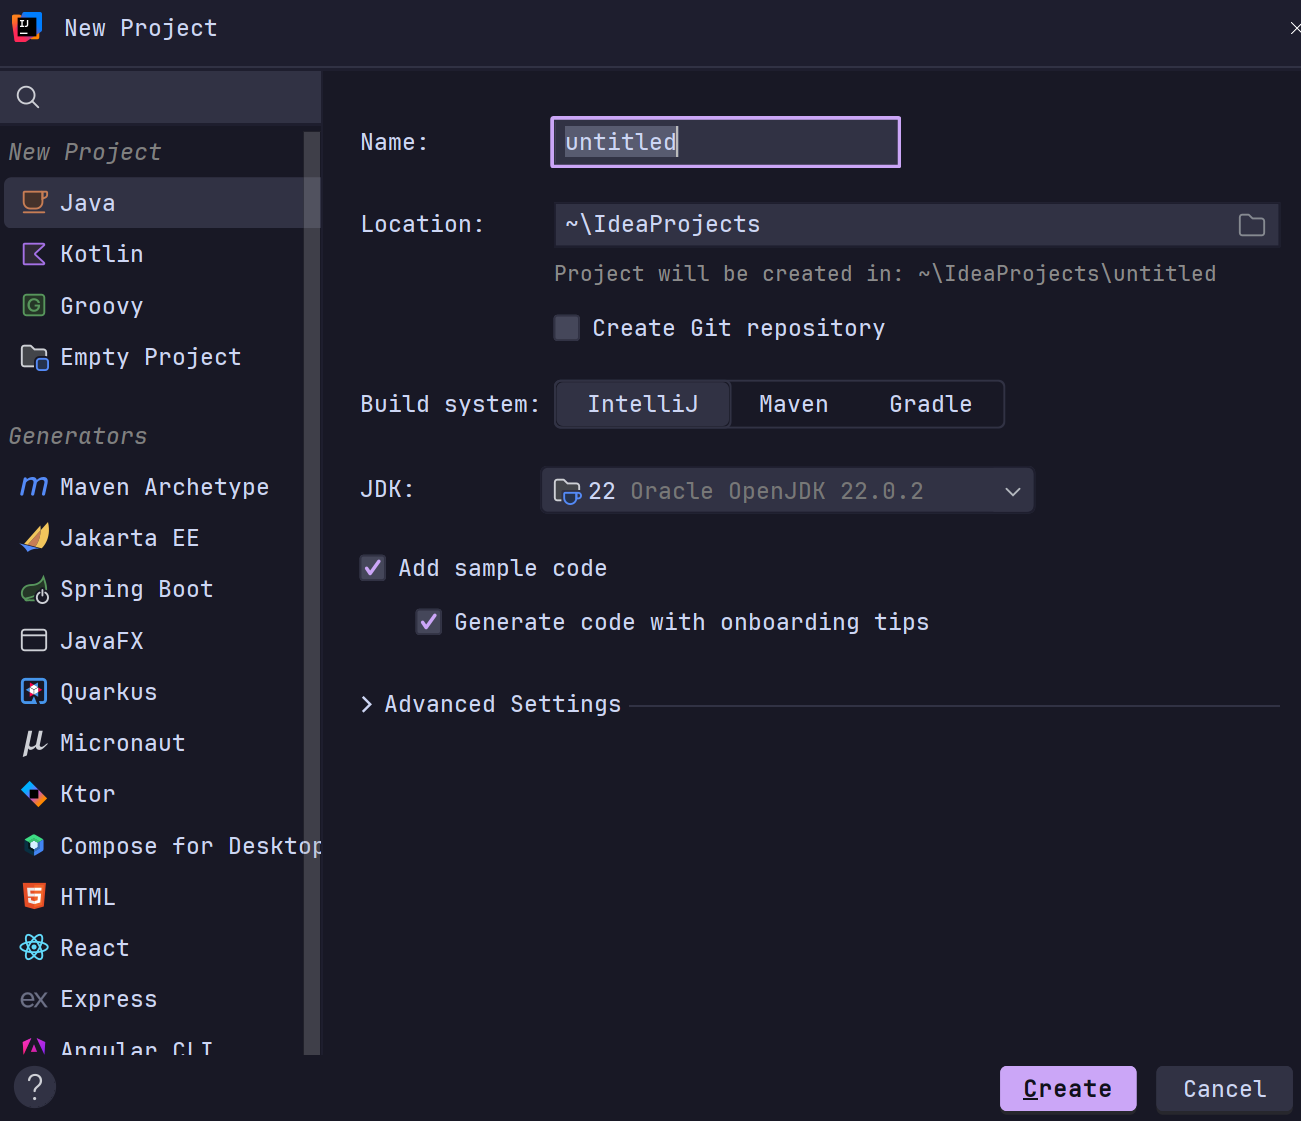Select the Java coffee cup icon
Screen dimensions: 1301x1121
(34, 202)
